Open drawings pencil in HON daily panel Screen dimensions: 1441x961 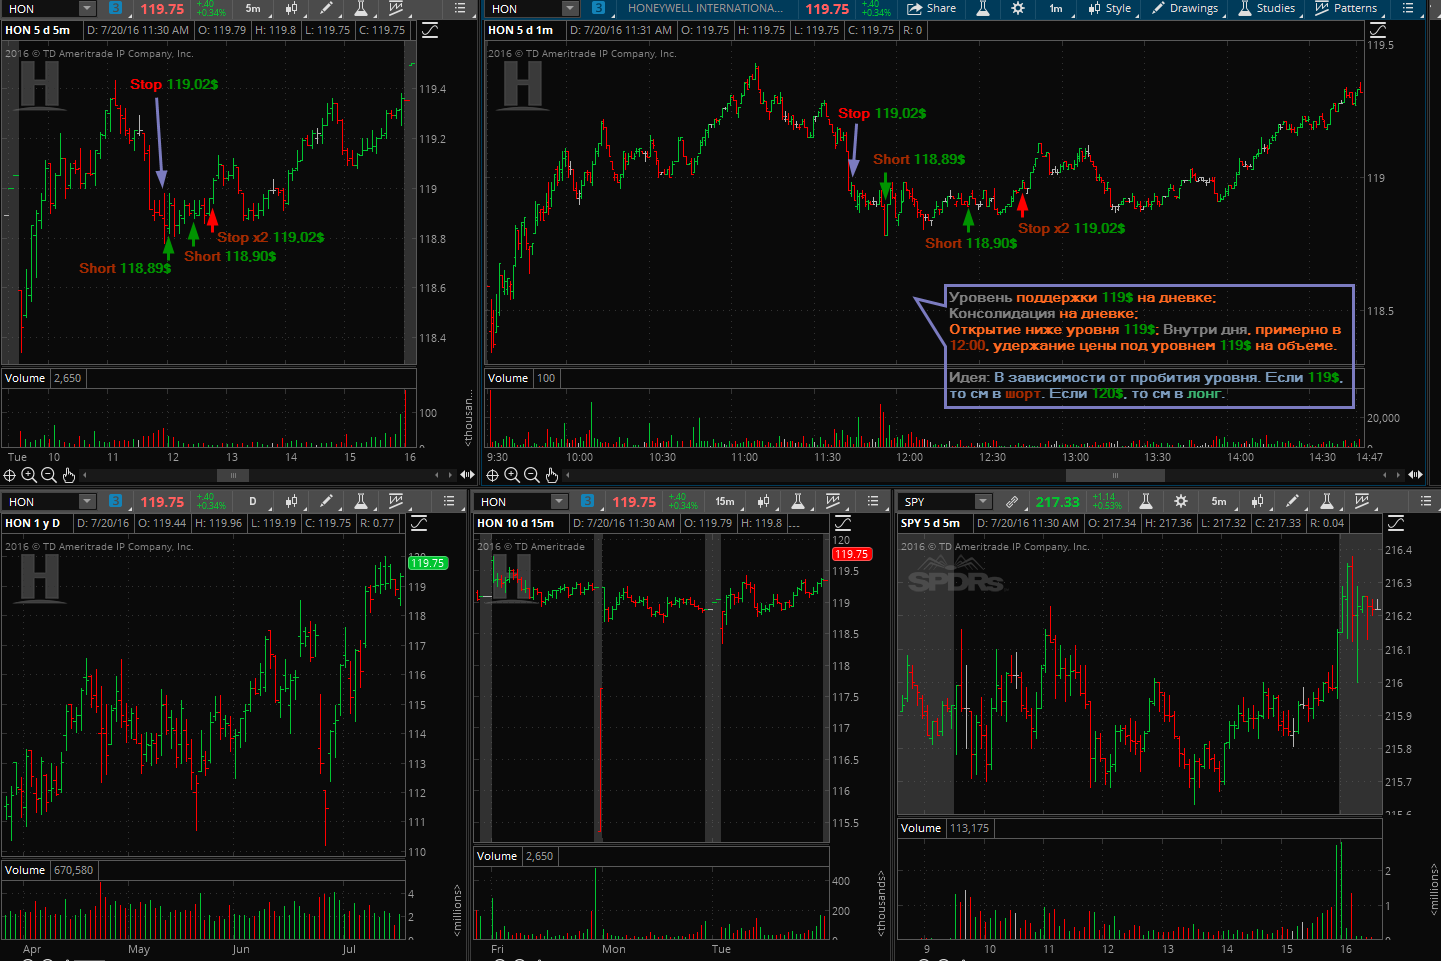coord(327,501)
